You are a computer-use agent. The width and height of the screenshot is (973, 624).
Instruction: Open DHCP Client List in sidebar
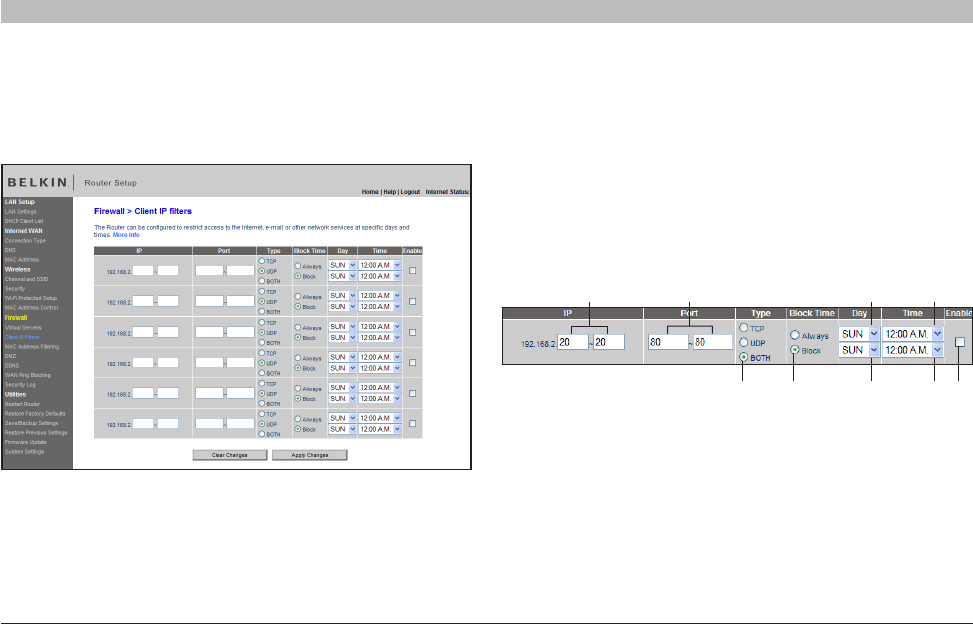click(x=24, y=221)
